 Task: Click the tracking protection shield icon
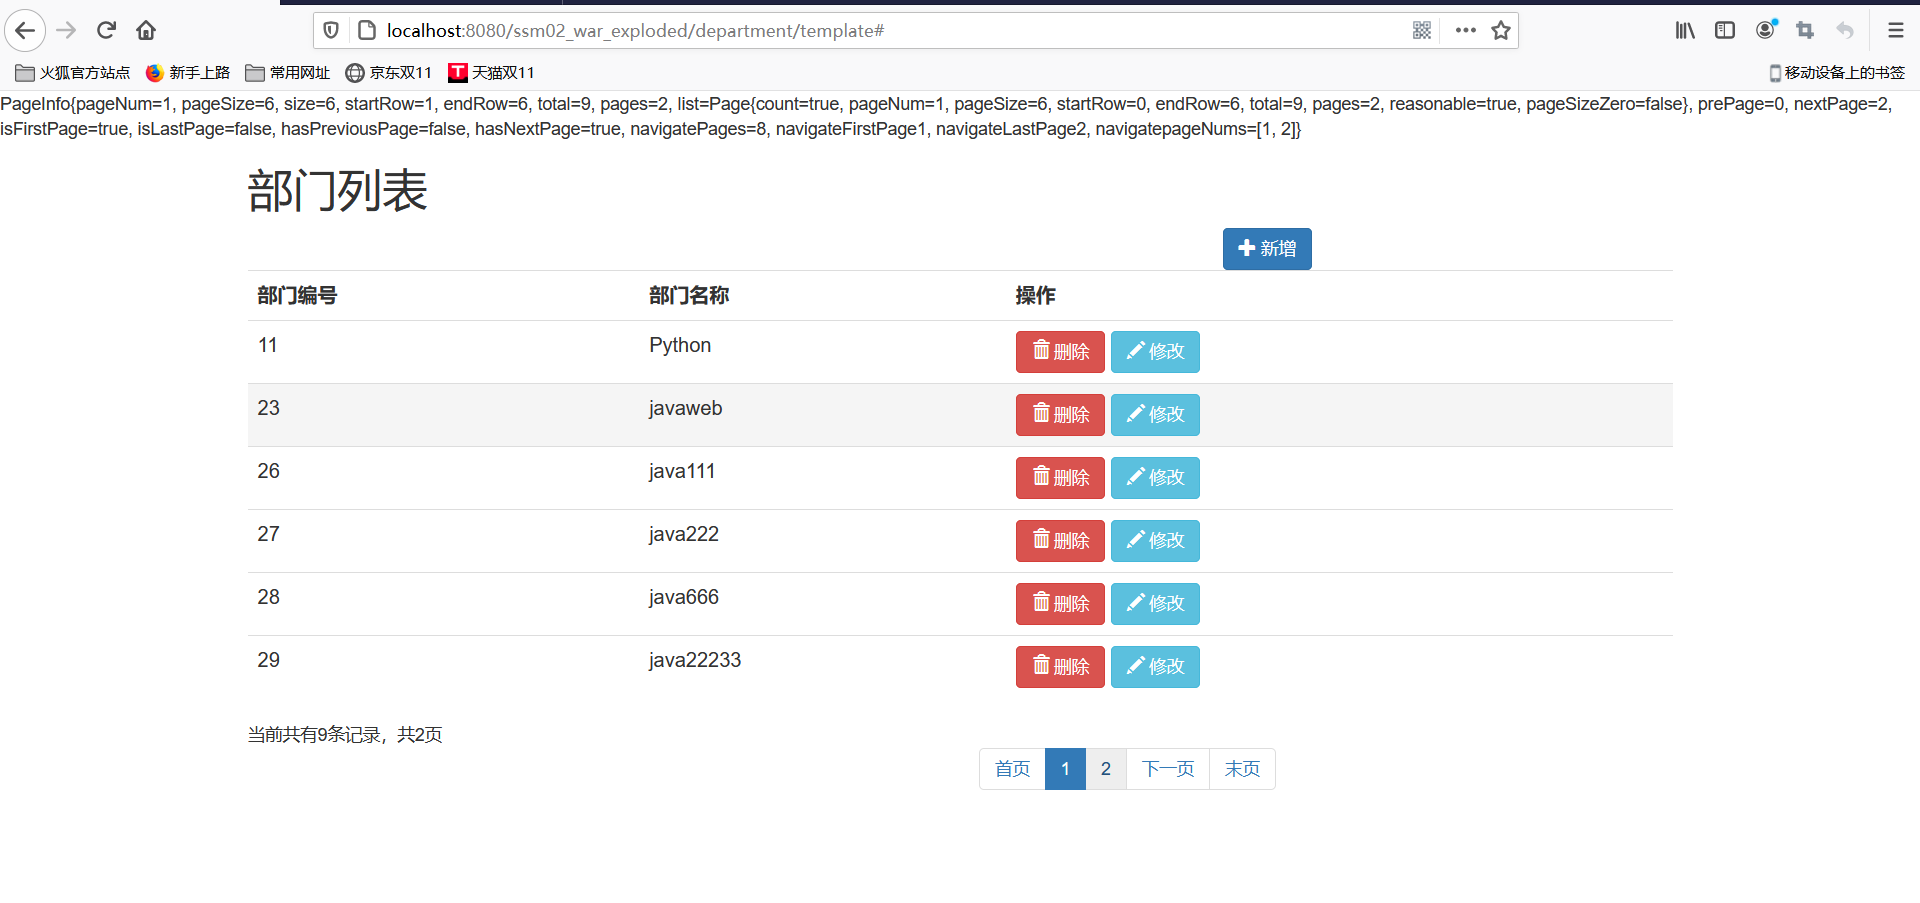(331, 30)
